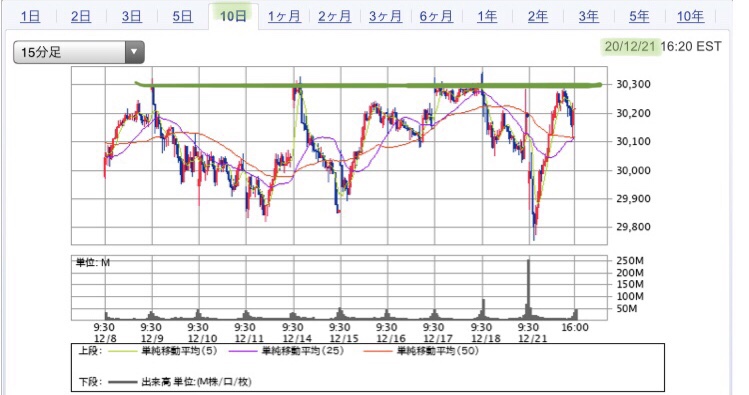Click the 29,800 price axis label

[x=633, y=227]
